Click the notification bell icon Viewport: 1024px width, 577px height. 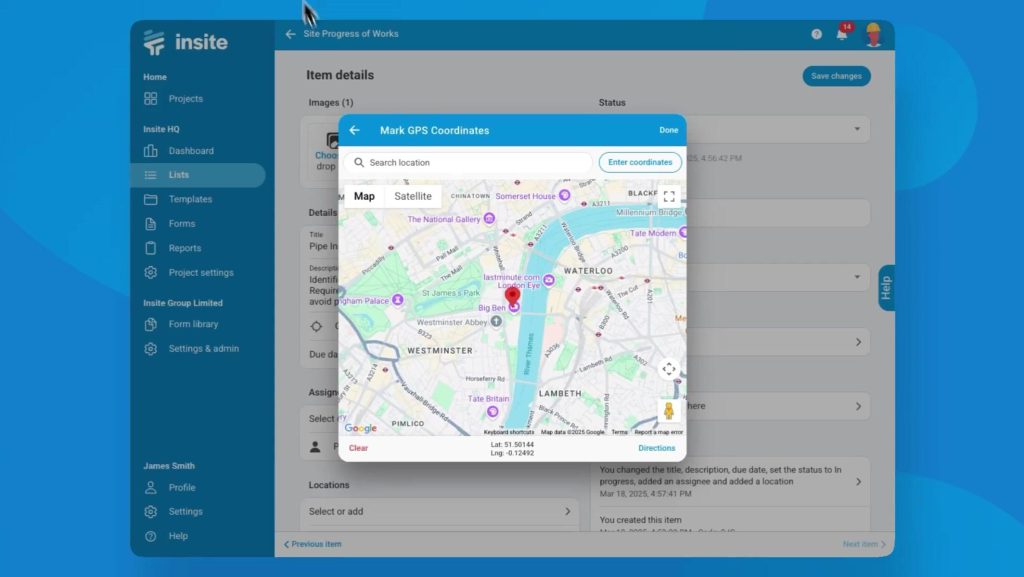coord(842,33)
